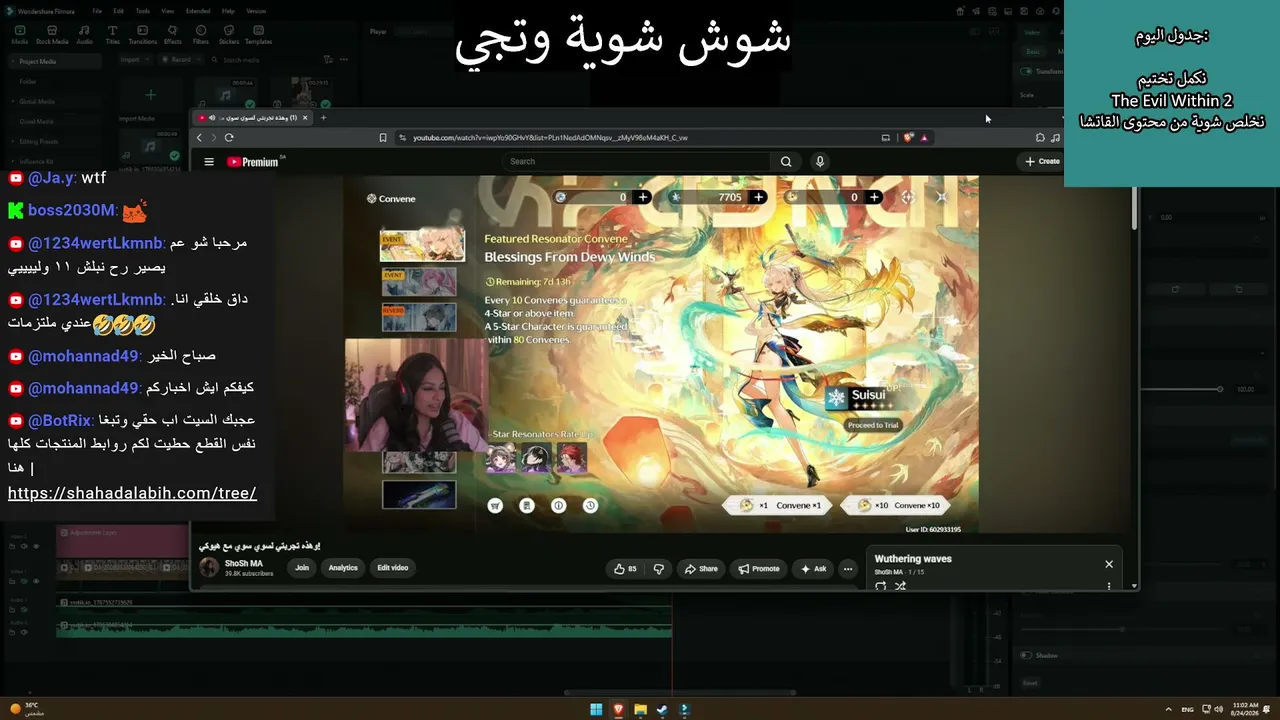Open Steam from the taskbar
Image resolution: width=1280 pixels, height=720 pixels.
click(662, 710)
